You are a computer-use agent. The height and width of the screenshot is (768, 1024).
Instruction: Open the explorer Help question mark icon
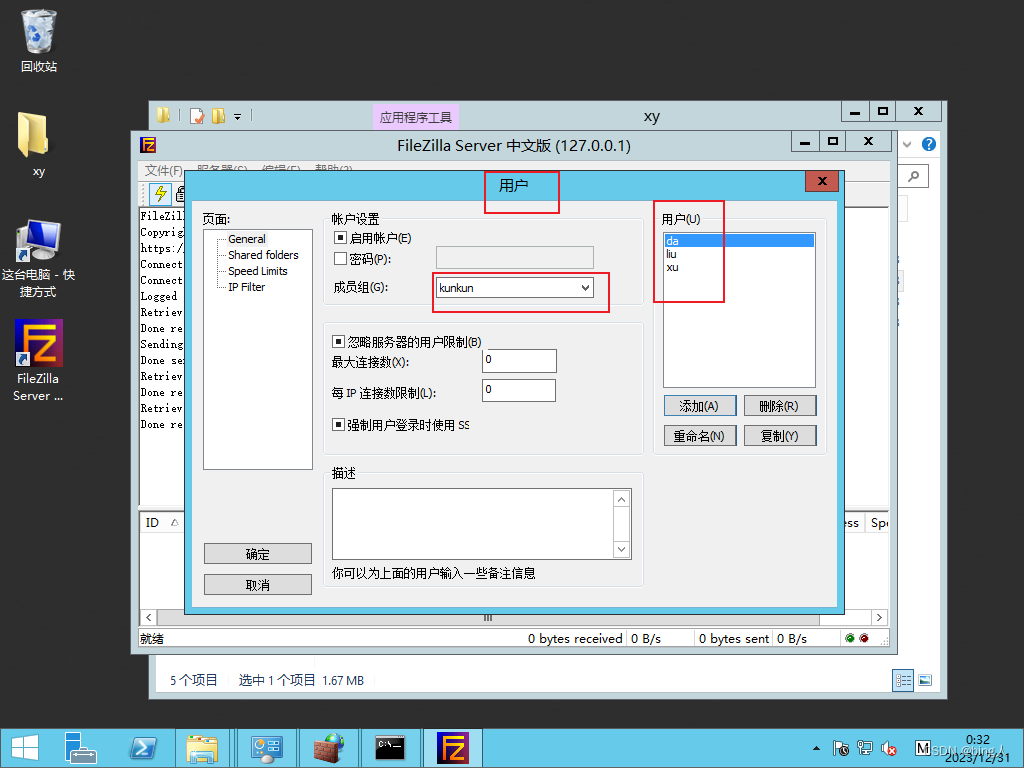[x=929, y=144]
